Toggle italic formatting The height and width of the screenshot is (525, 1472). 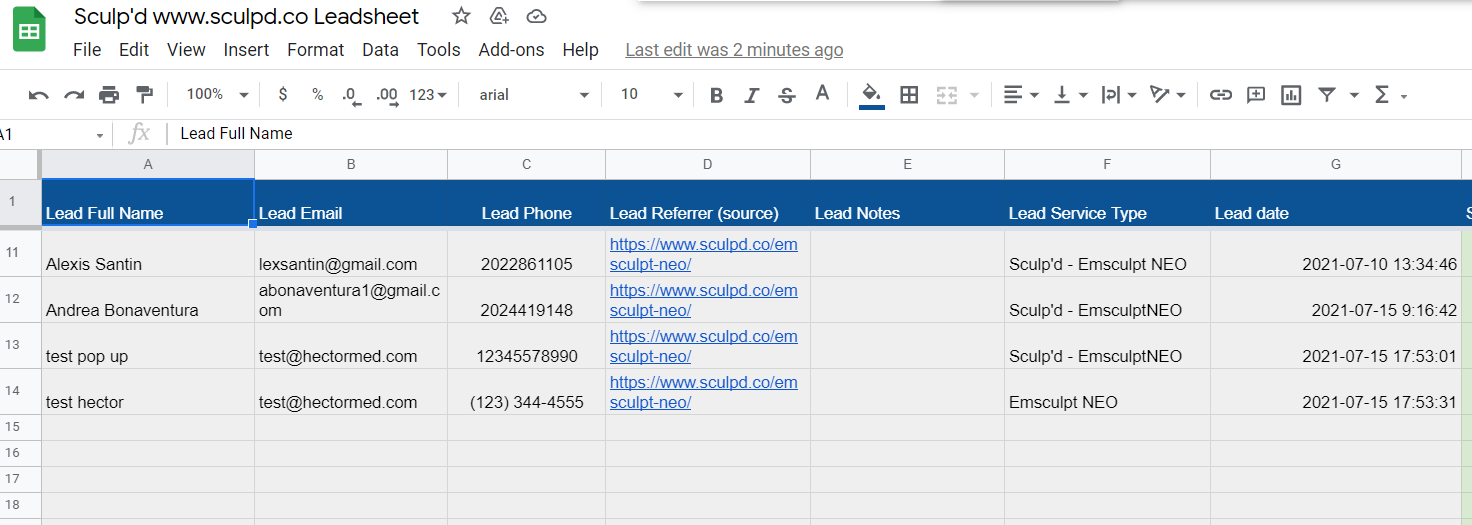pyautogui.click(x=752, y=95)
